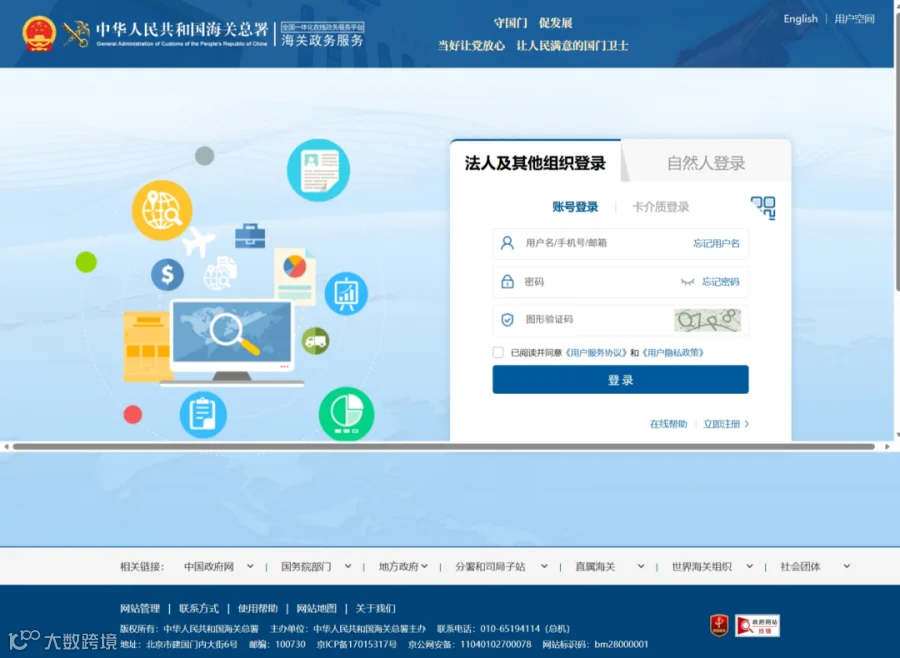900x658 pixels.
Task: Click the 京ICP备17015317号 footer text
Action: click(x=356, y=644)
